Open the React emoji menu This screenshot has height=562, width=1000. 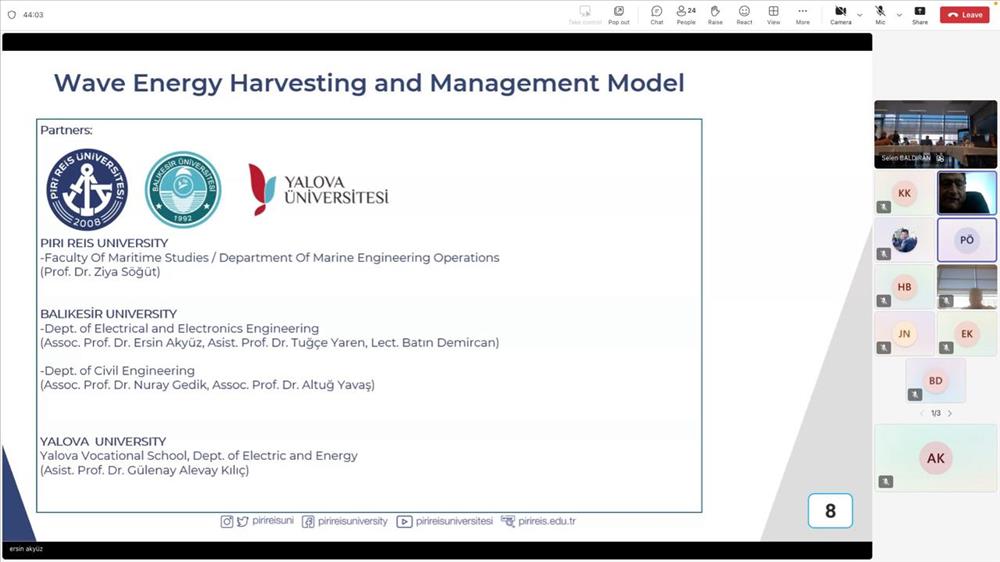pyautogui.click(x=744, y=15)
